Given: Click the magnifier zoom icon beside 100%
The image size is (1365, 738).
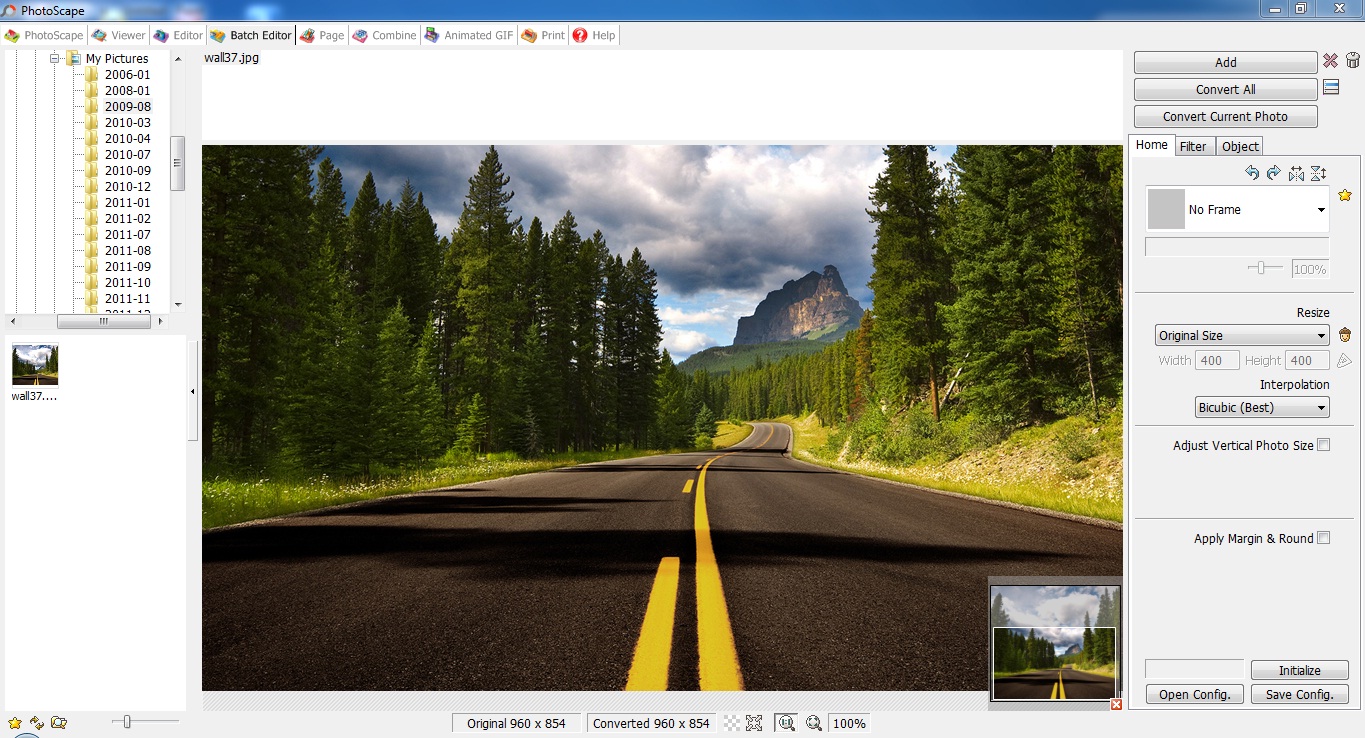Looking at the screenshot, I should click(x=814, y=723).
